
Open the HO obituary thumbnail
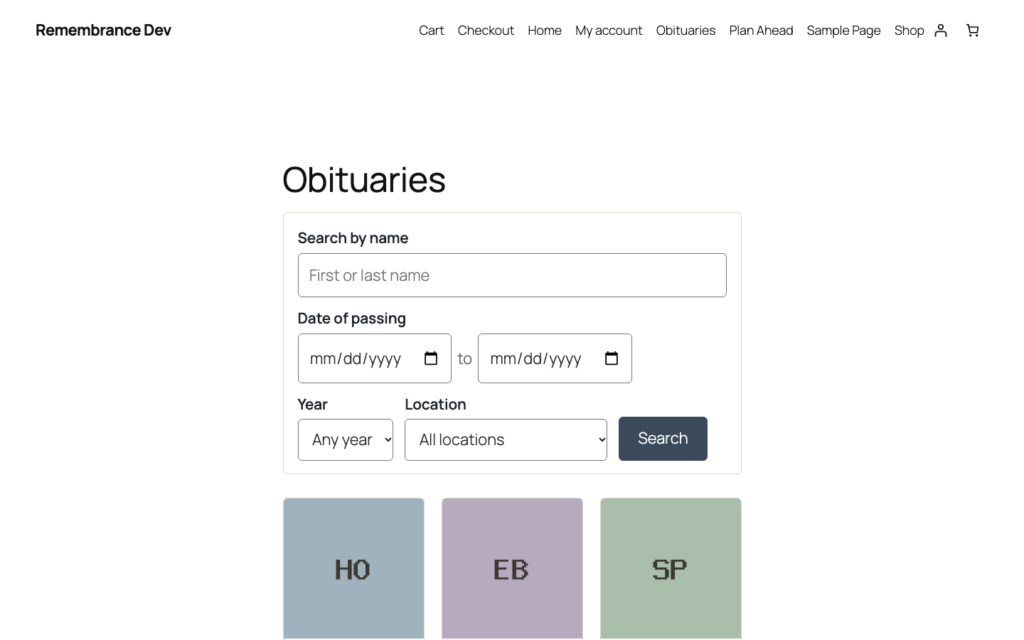point(353,569)
